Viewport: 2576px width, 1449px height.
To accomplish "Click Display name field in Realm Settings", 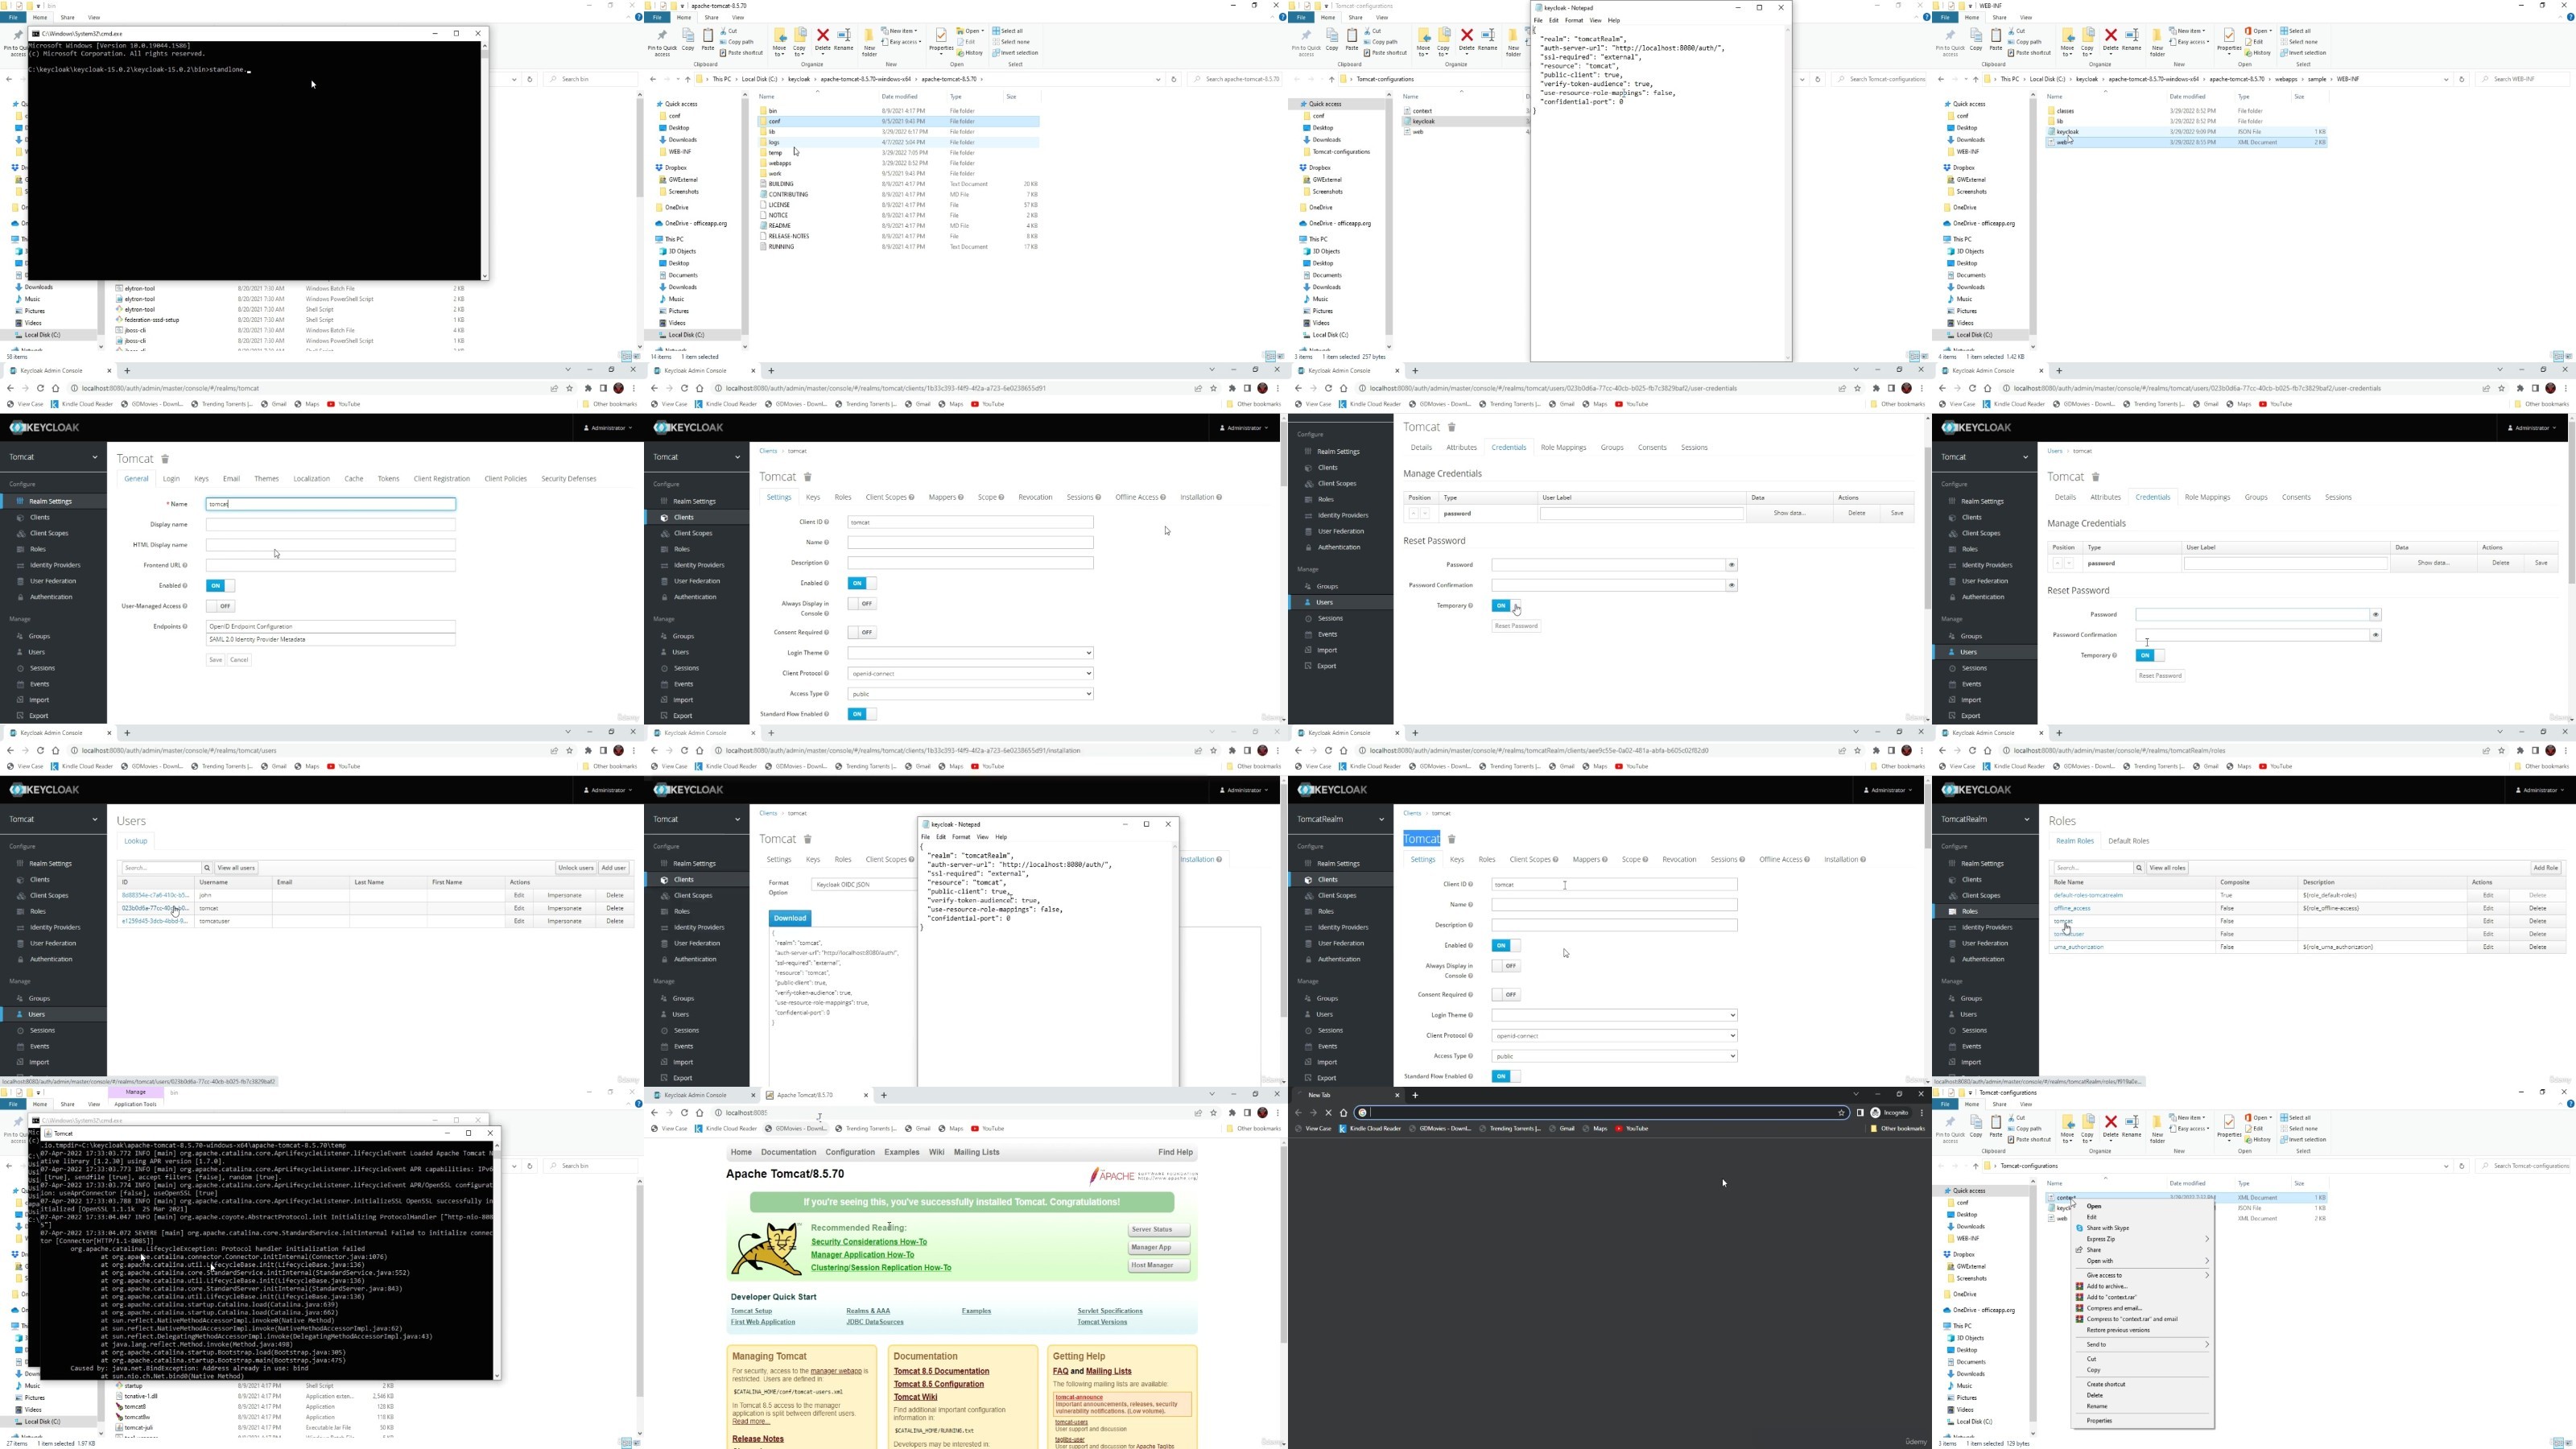I will 330,525.
